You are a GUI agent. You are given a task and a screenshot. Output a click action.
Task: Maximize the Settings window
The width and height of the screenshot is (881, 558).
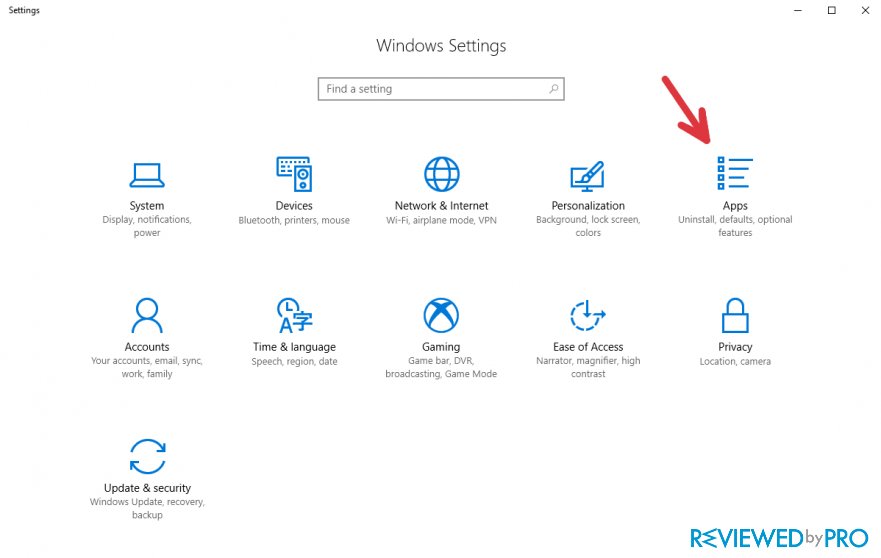832,10
